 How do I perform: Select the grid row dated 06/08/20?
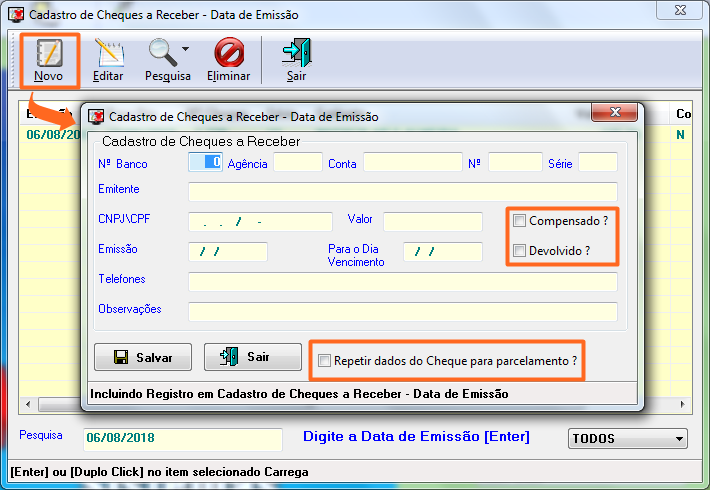click(50, 135)
